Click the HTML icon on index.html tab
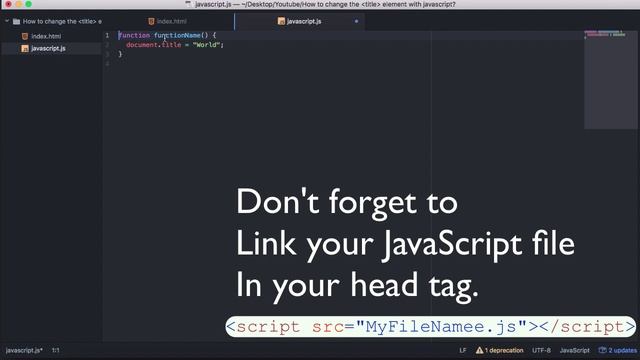Screen dimensions: 640x360 pos(151,21)
